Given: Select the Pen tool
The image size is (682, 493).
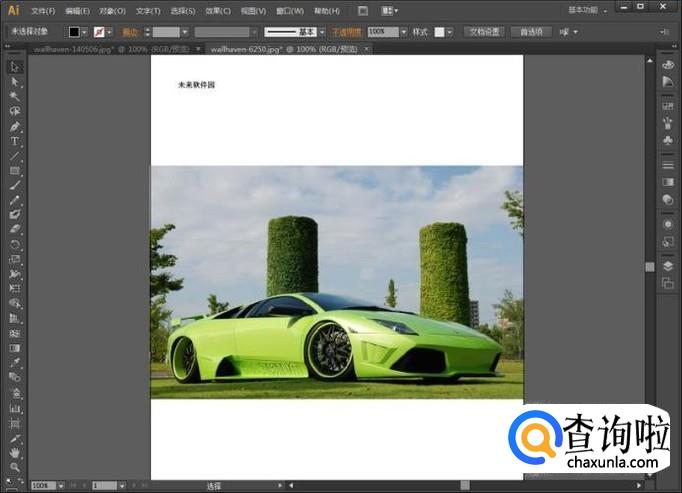Looking at the screenshot, I should 15,127.
